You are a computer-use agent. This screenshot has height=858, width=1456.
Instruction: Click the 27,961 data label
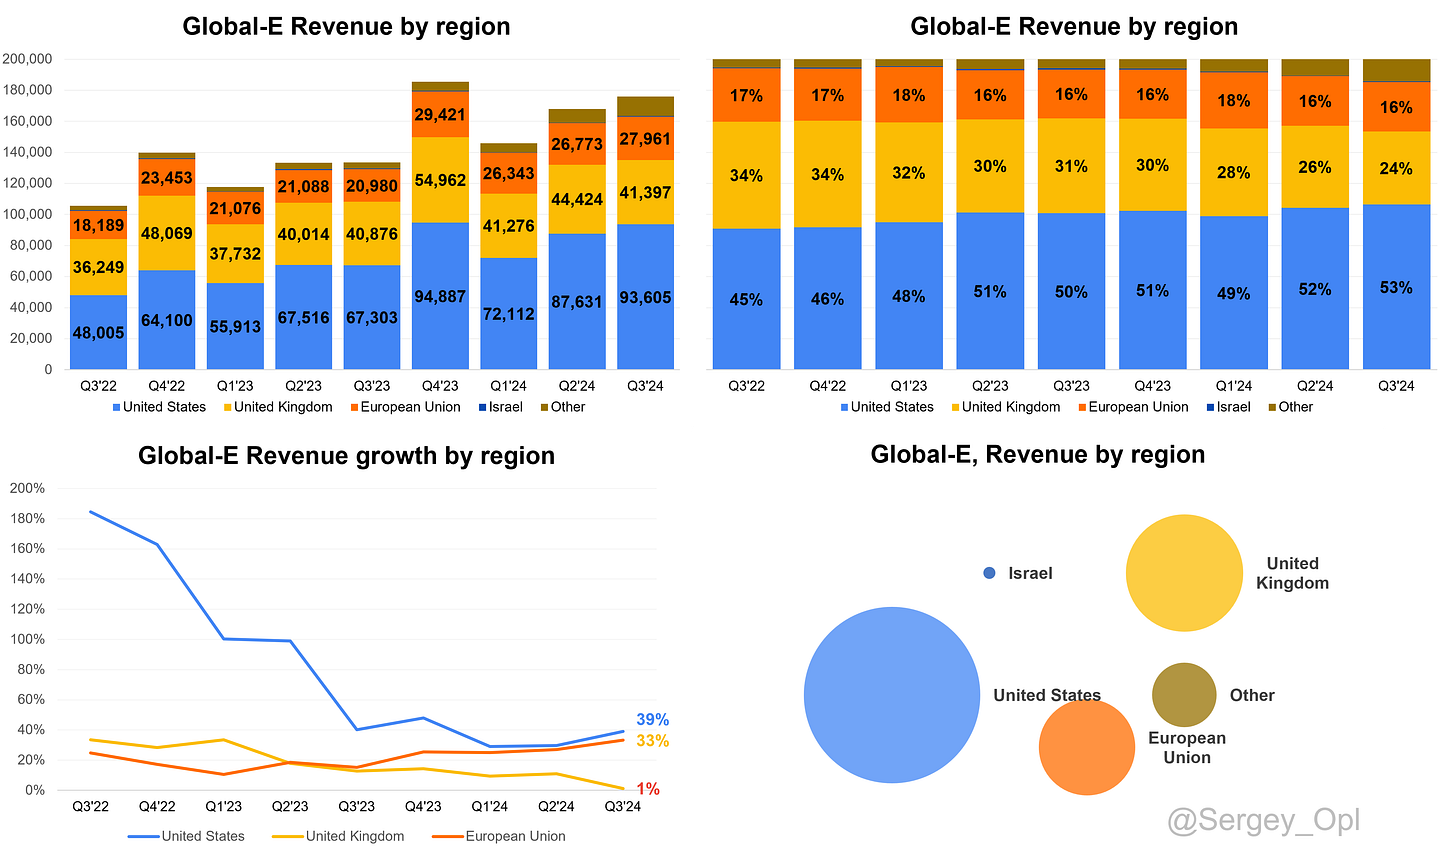click(645, 139)
